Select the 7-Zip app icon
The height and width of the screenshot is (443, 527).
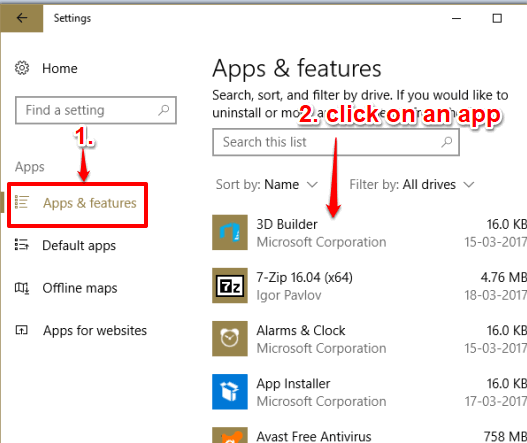(230, 285)
